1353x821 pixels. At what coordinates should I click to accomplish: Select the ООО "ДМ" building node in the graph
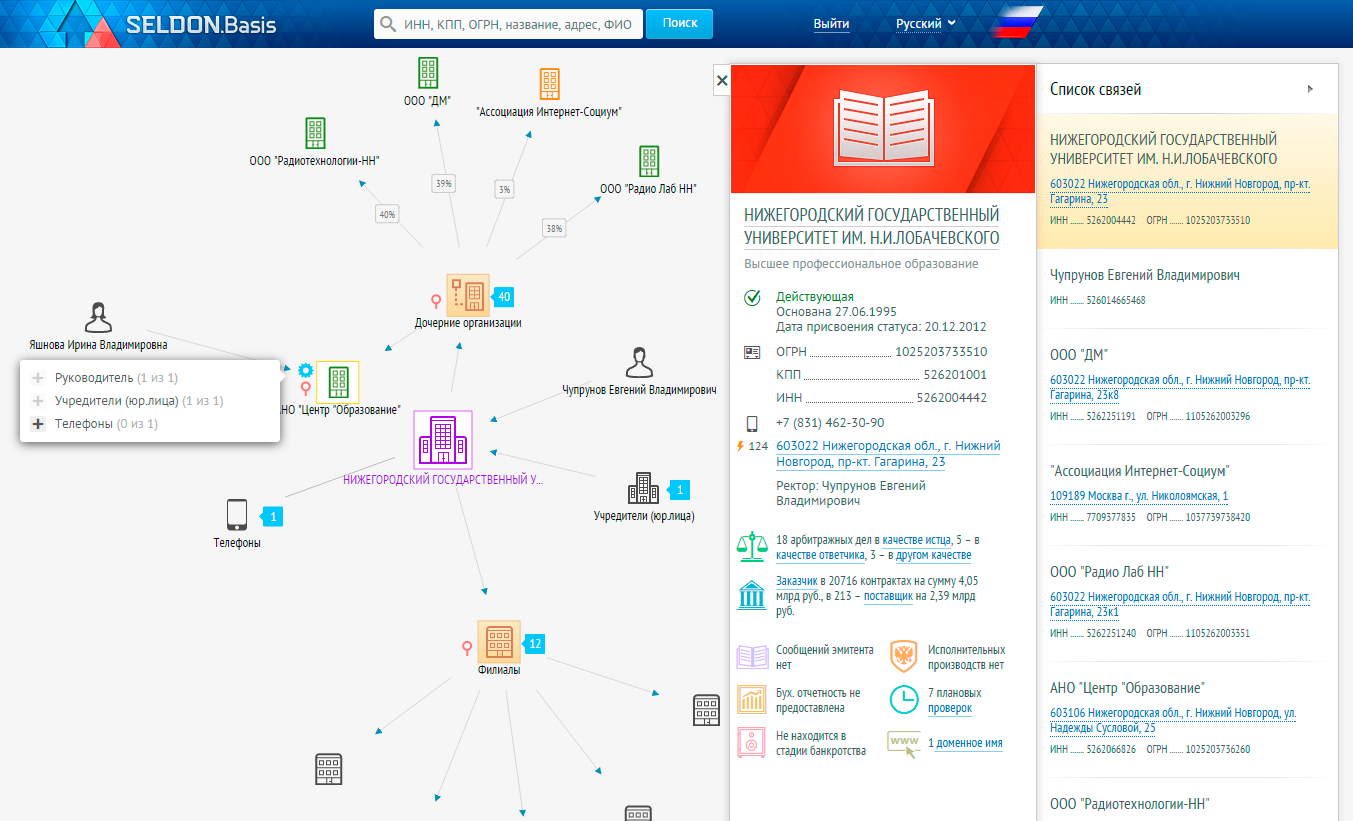click(428, 73)
